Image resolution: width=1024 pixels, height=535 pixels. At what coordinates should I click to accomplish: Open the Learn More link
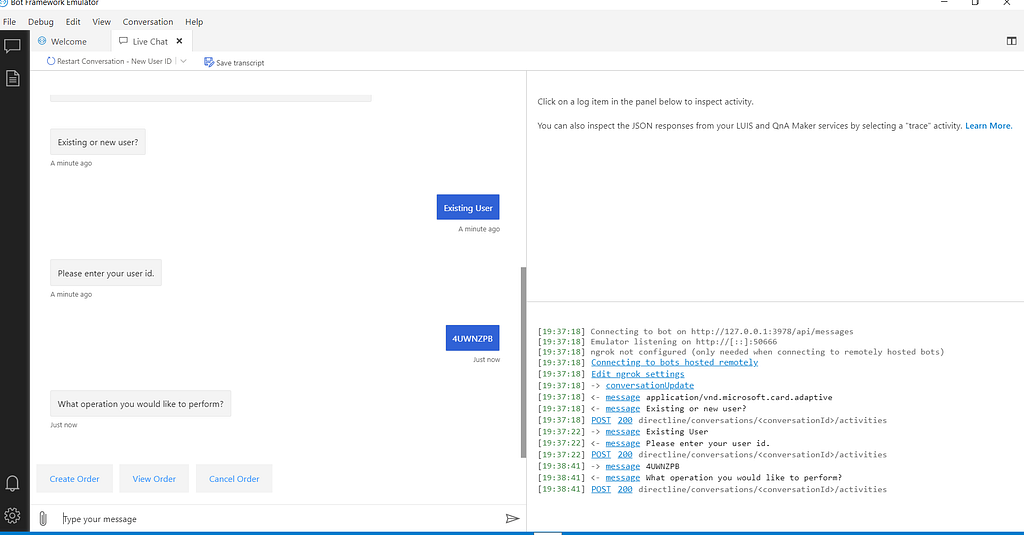click(988, 125)
